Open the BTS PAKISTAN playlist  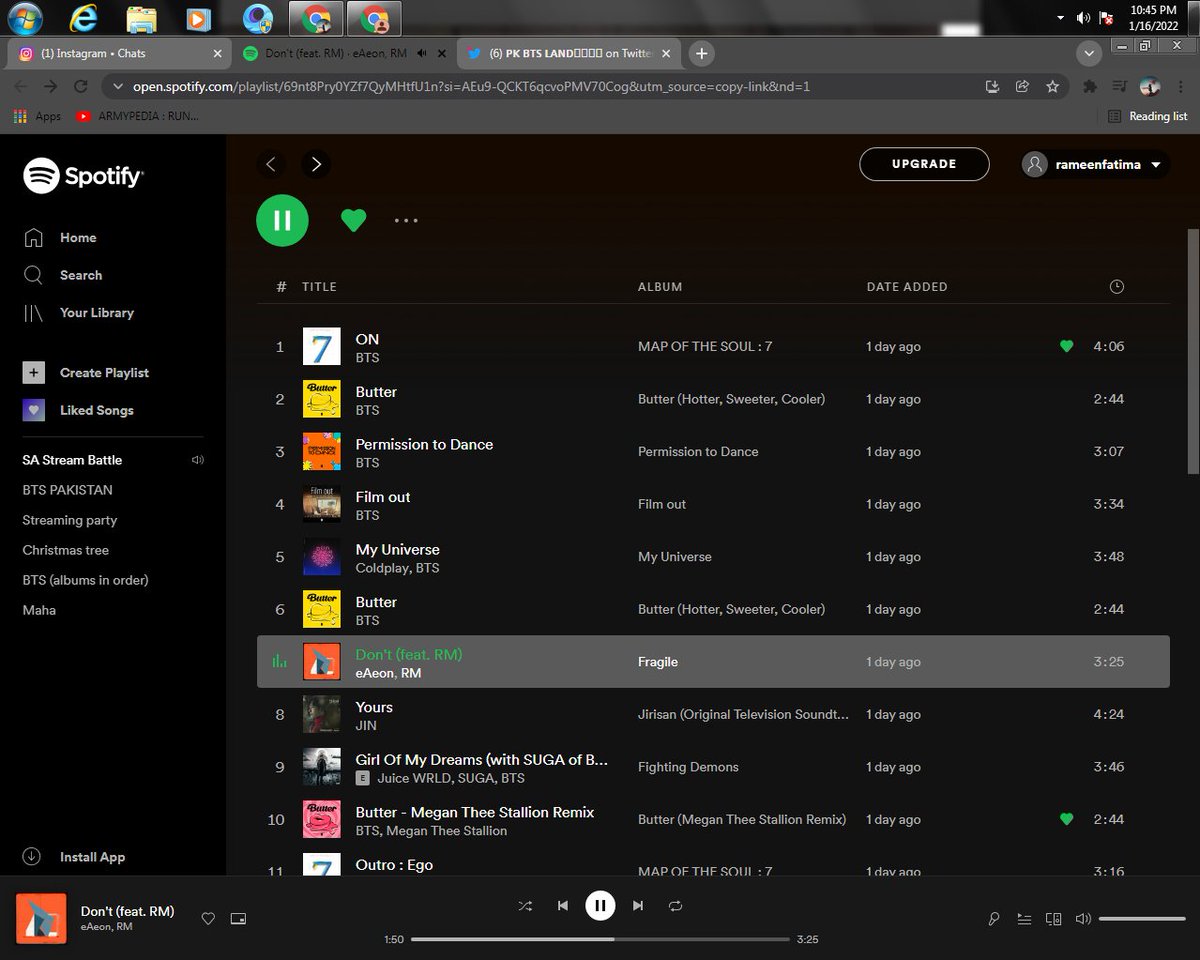[x=68, y=491]
